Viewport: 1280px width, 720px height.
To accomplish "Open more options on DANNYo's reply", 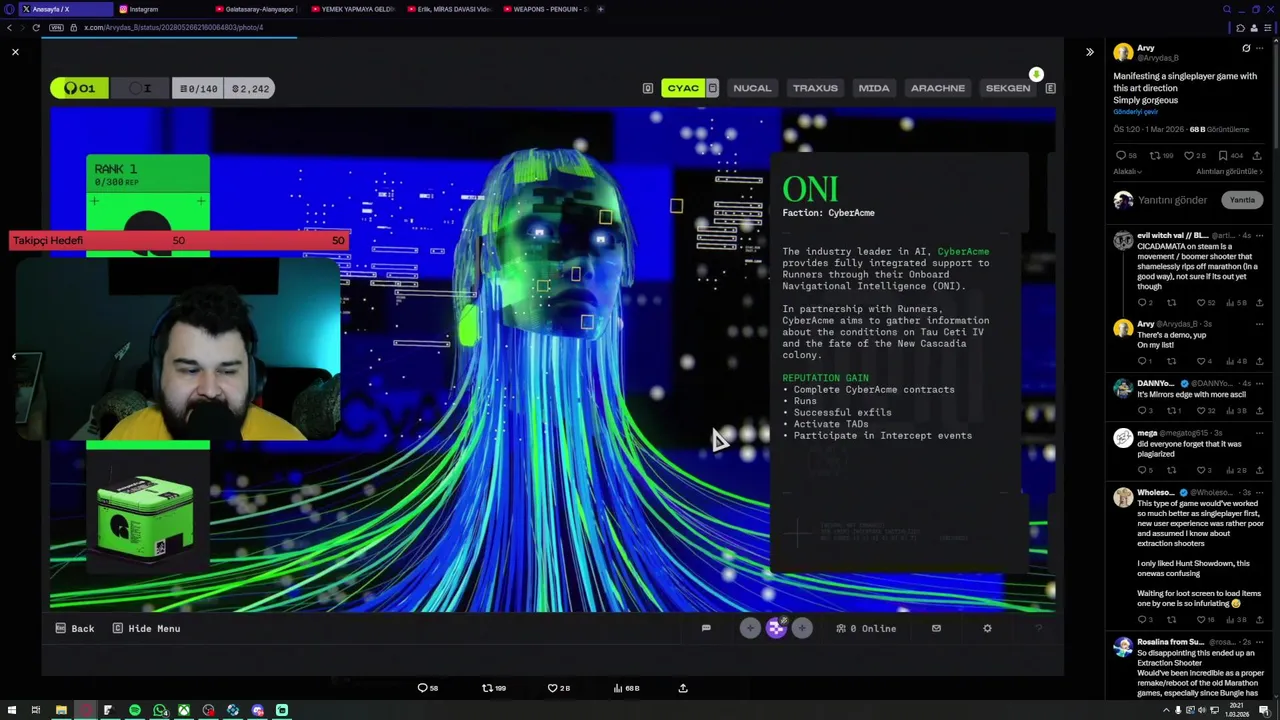I will pos(1259,383).
